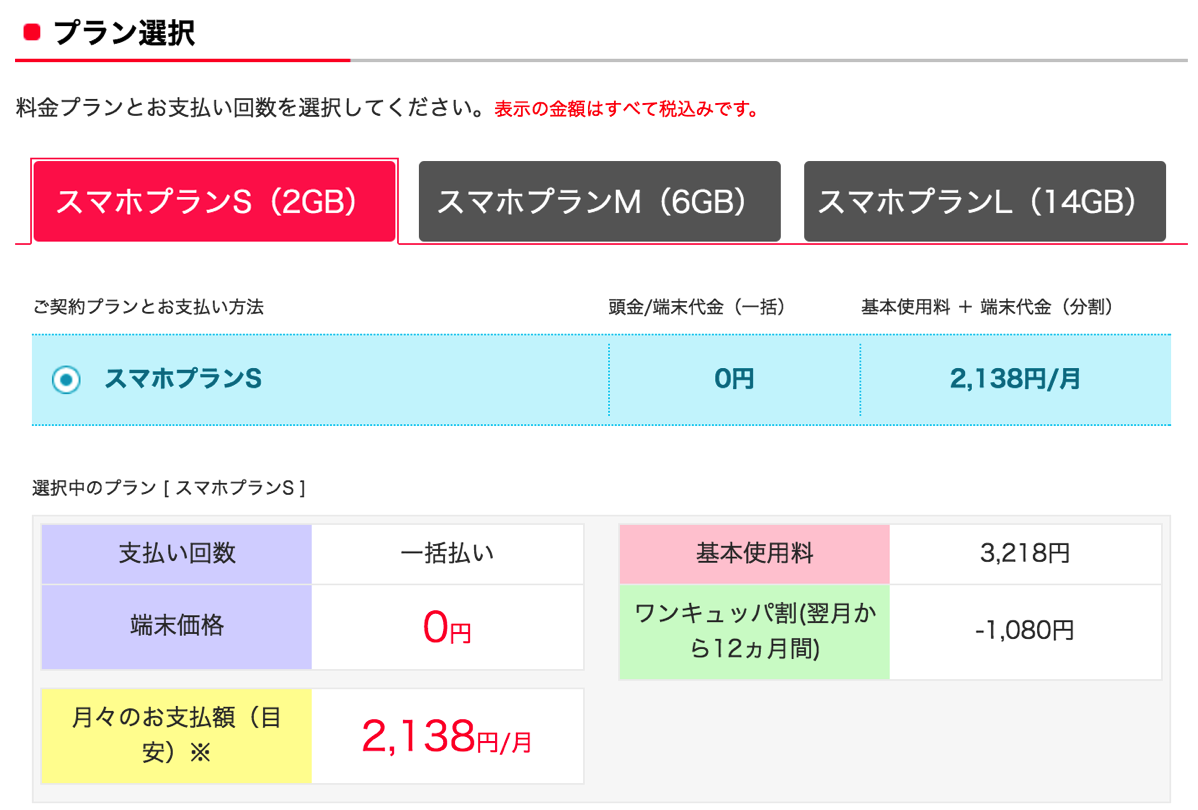Switch to the スマホプランM (6GB) tab
The width and height of the screenshot is (1198, 810).
point(599,202)
